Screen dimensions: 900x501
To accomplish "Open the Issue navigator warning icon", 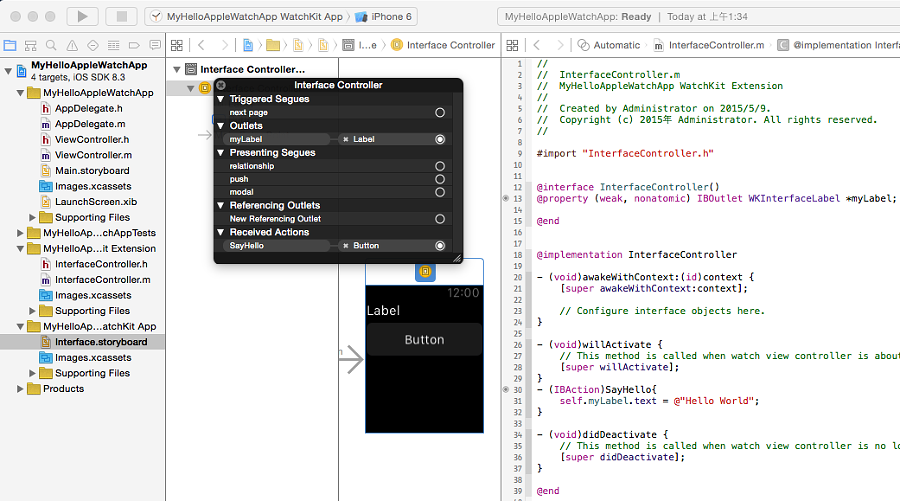I will [72, 45].
